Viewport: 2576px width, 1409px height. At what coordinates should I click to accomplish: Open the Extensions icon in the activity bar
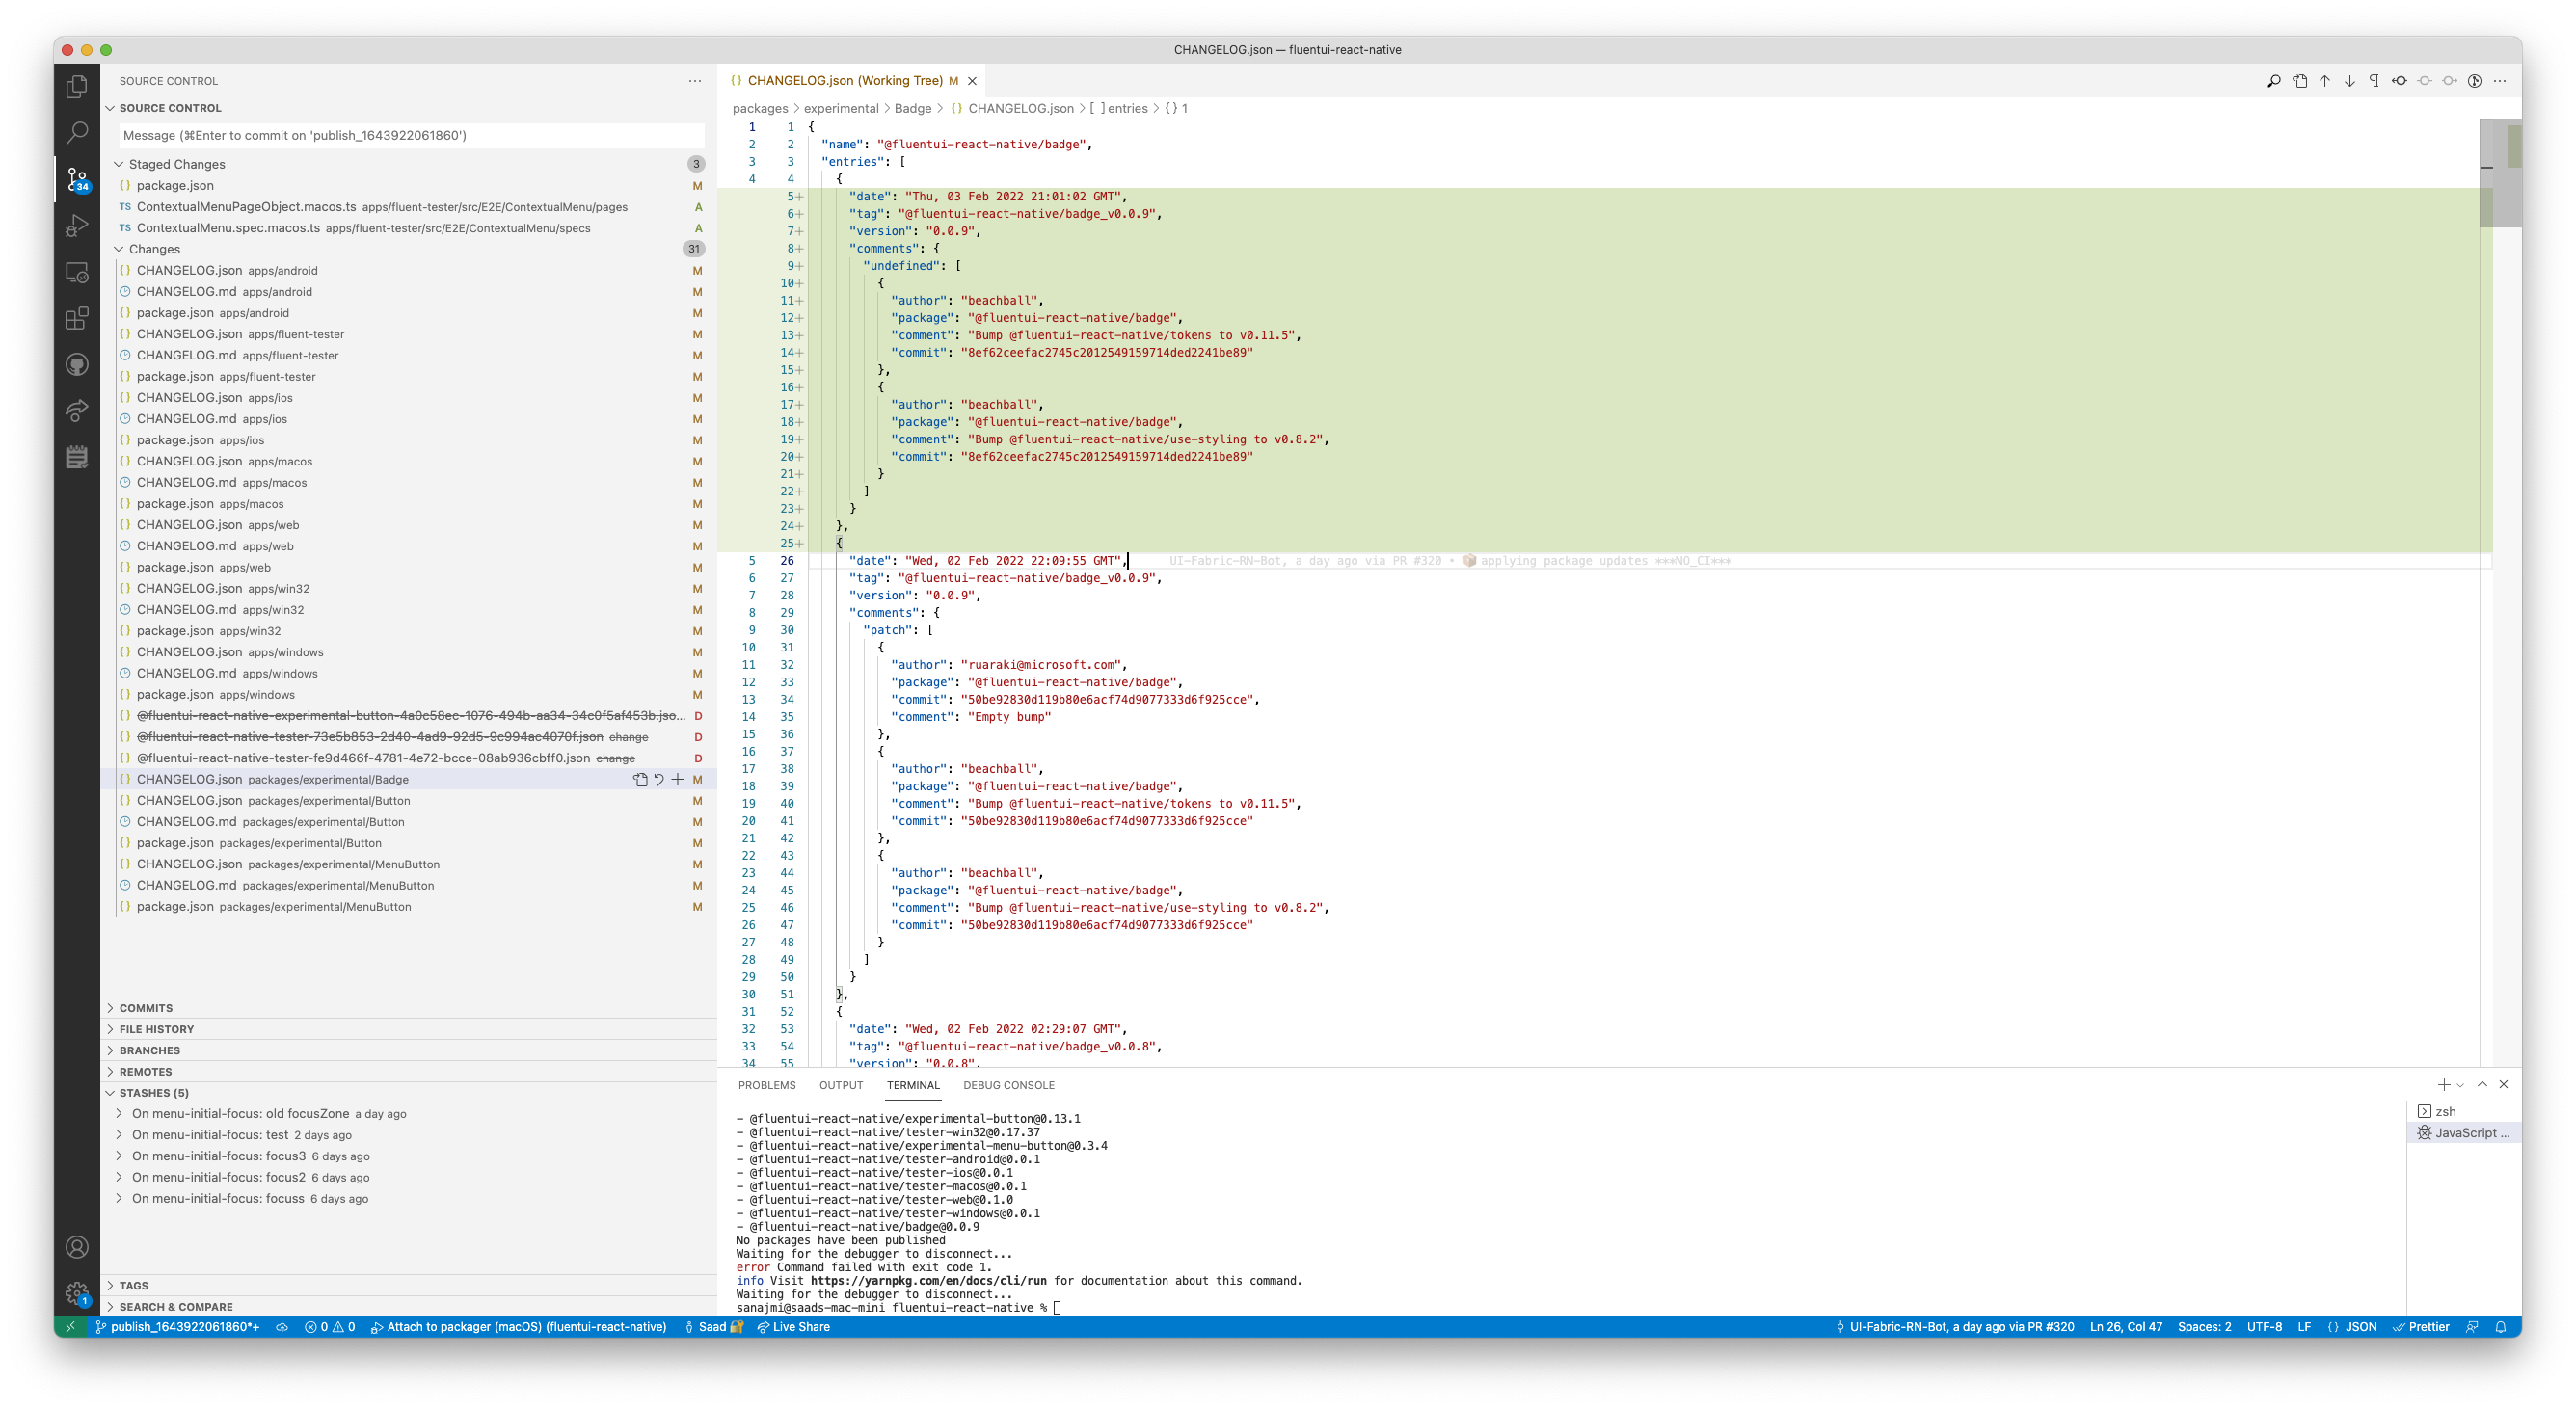[x=77, y=318]
